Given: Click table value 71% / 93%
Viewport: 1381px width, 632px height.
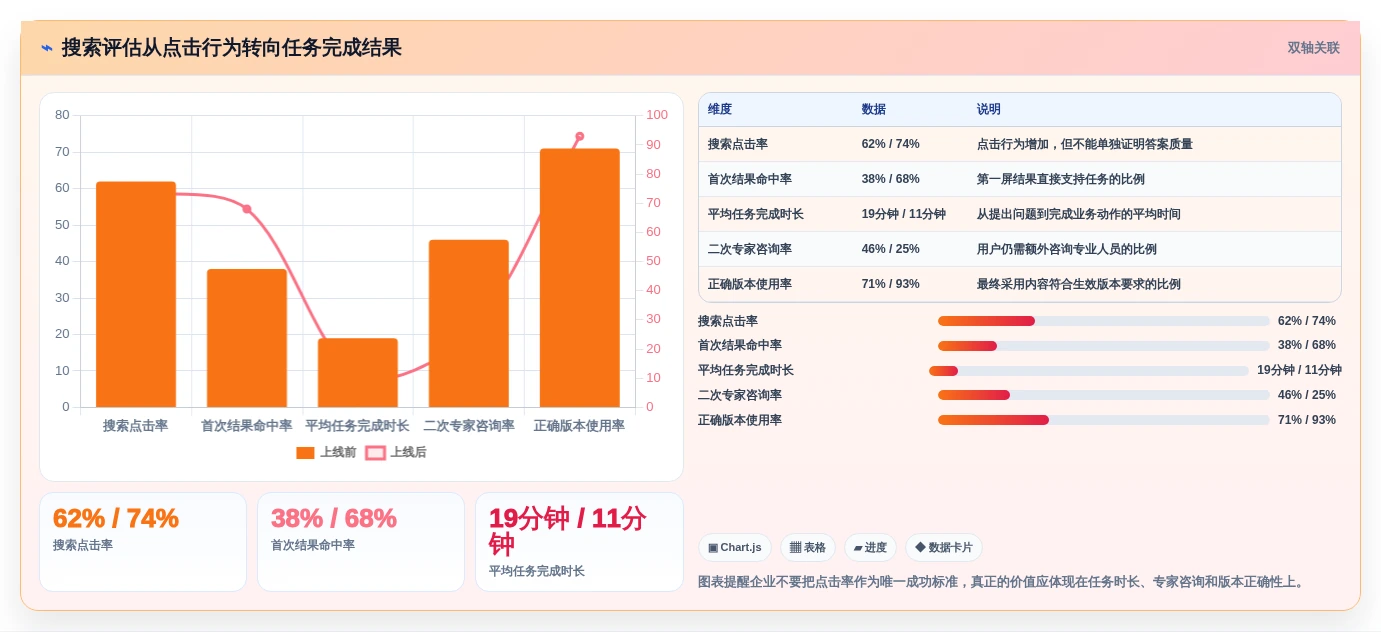Looking at the screenshot, I should click(x=891, y=285).
